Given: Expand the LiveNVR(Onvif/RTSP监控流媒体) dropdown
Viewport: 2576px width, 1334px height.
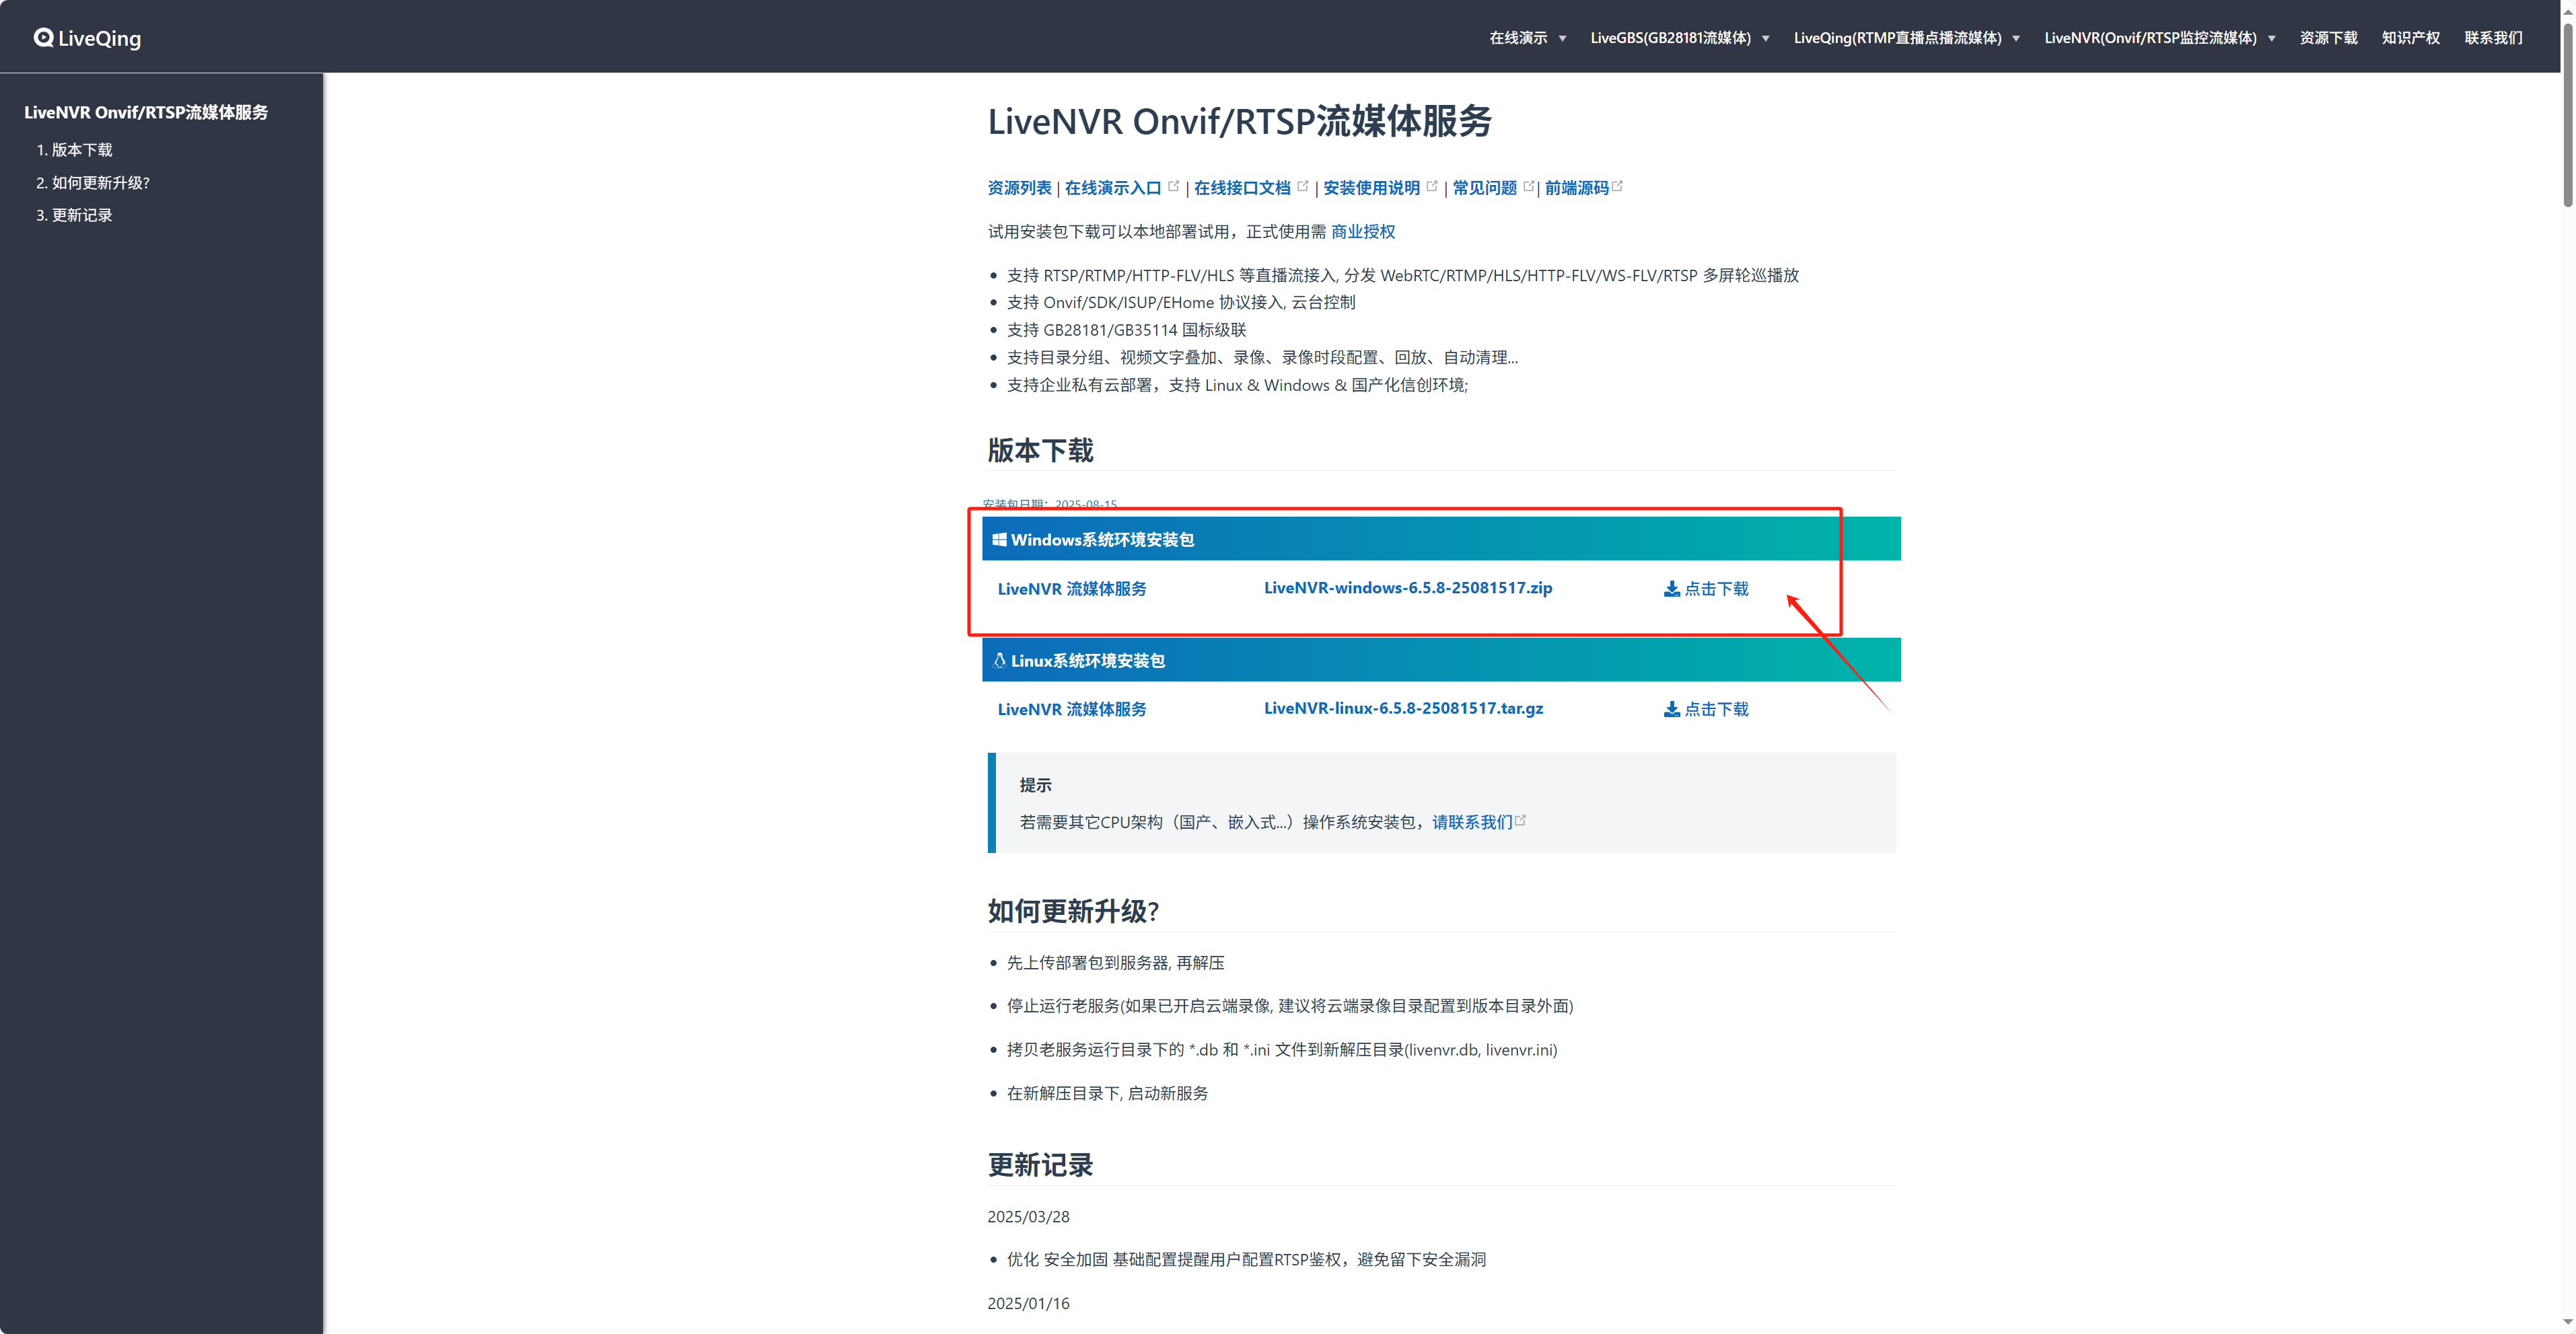Looking at the screenshot, I should 2159,38.
